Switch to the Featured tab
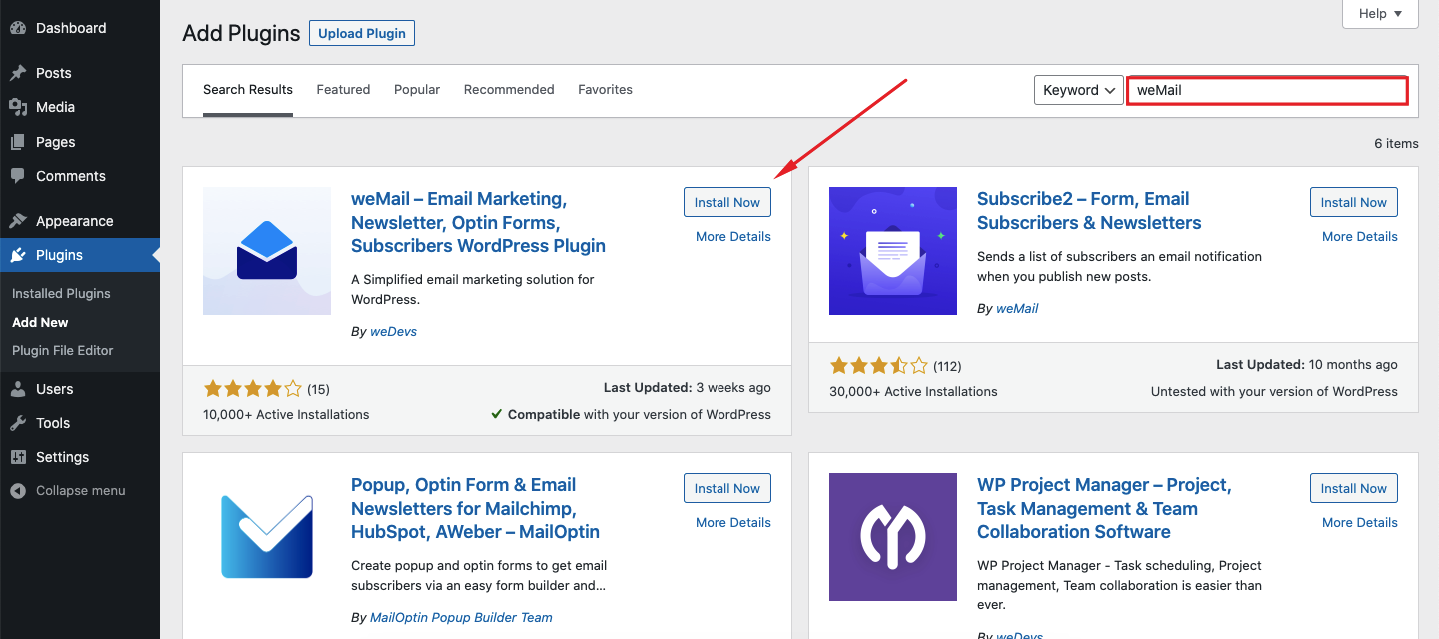Screen dimensions: 1439x639 coord(343,89)
